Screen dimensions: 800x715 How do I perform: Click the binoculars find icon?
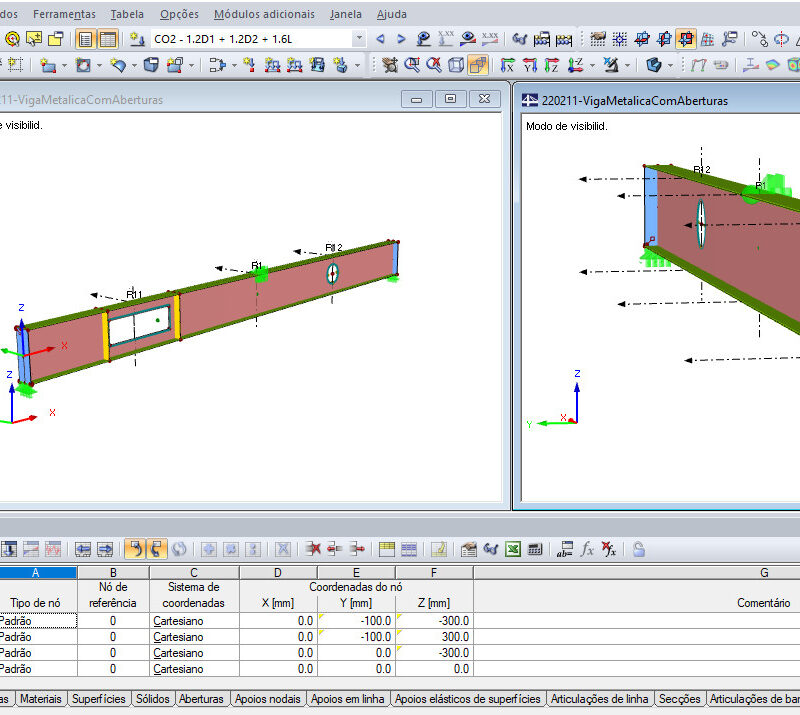click(x=519, y=39)
